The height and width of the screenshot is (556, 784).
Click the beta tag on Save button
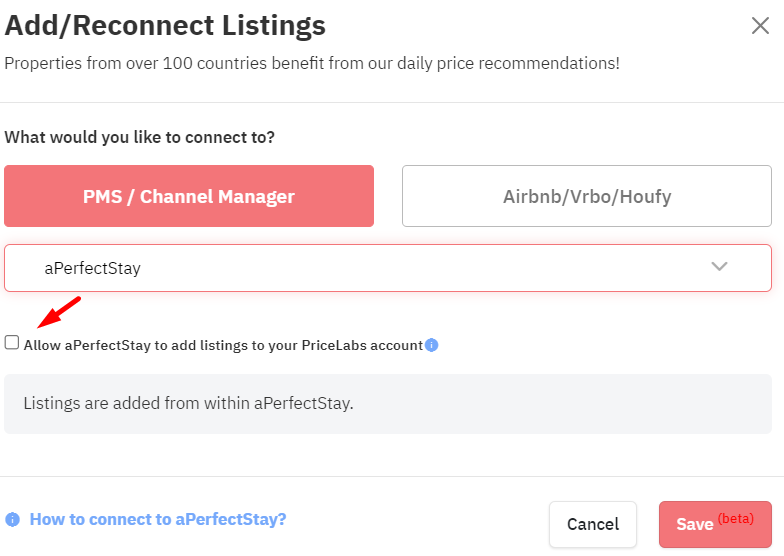[736, 518]
